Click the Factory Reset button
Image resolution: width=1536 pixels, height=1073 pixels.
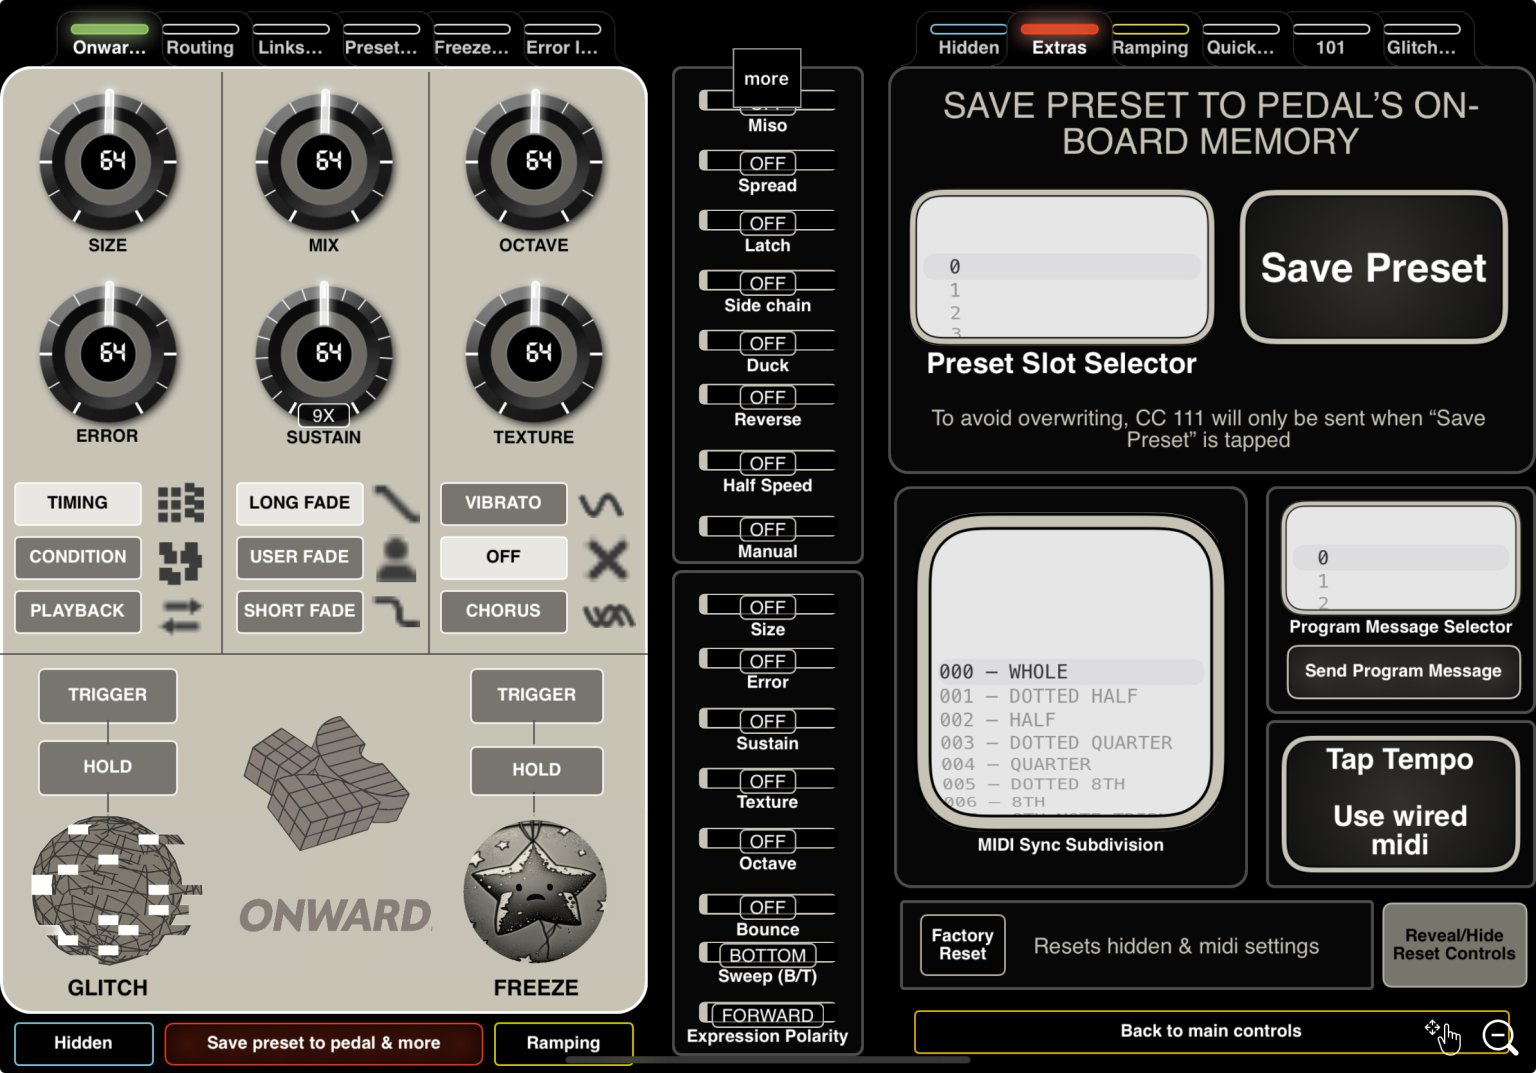point(962,945)
